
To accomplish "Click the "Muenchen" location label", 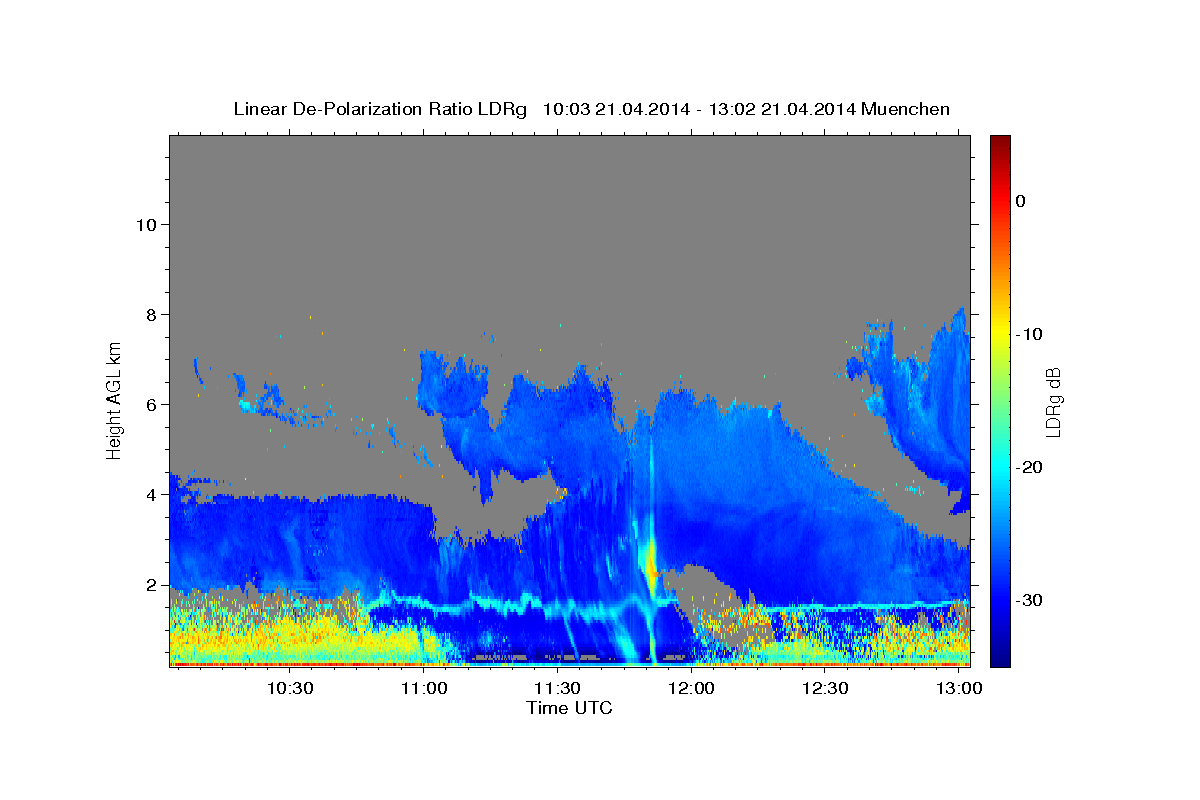I will pos(905,109).
